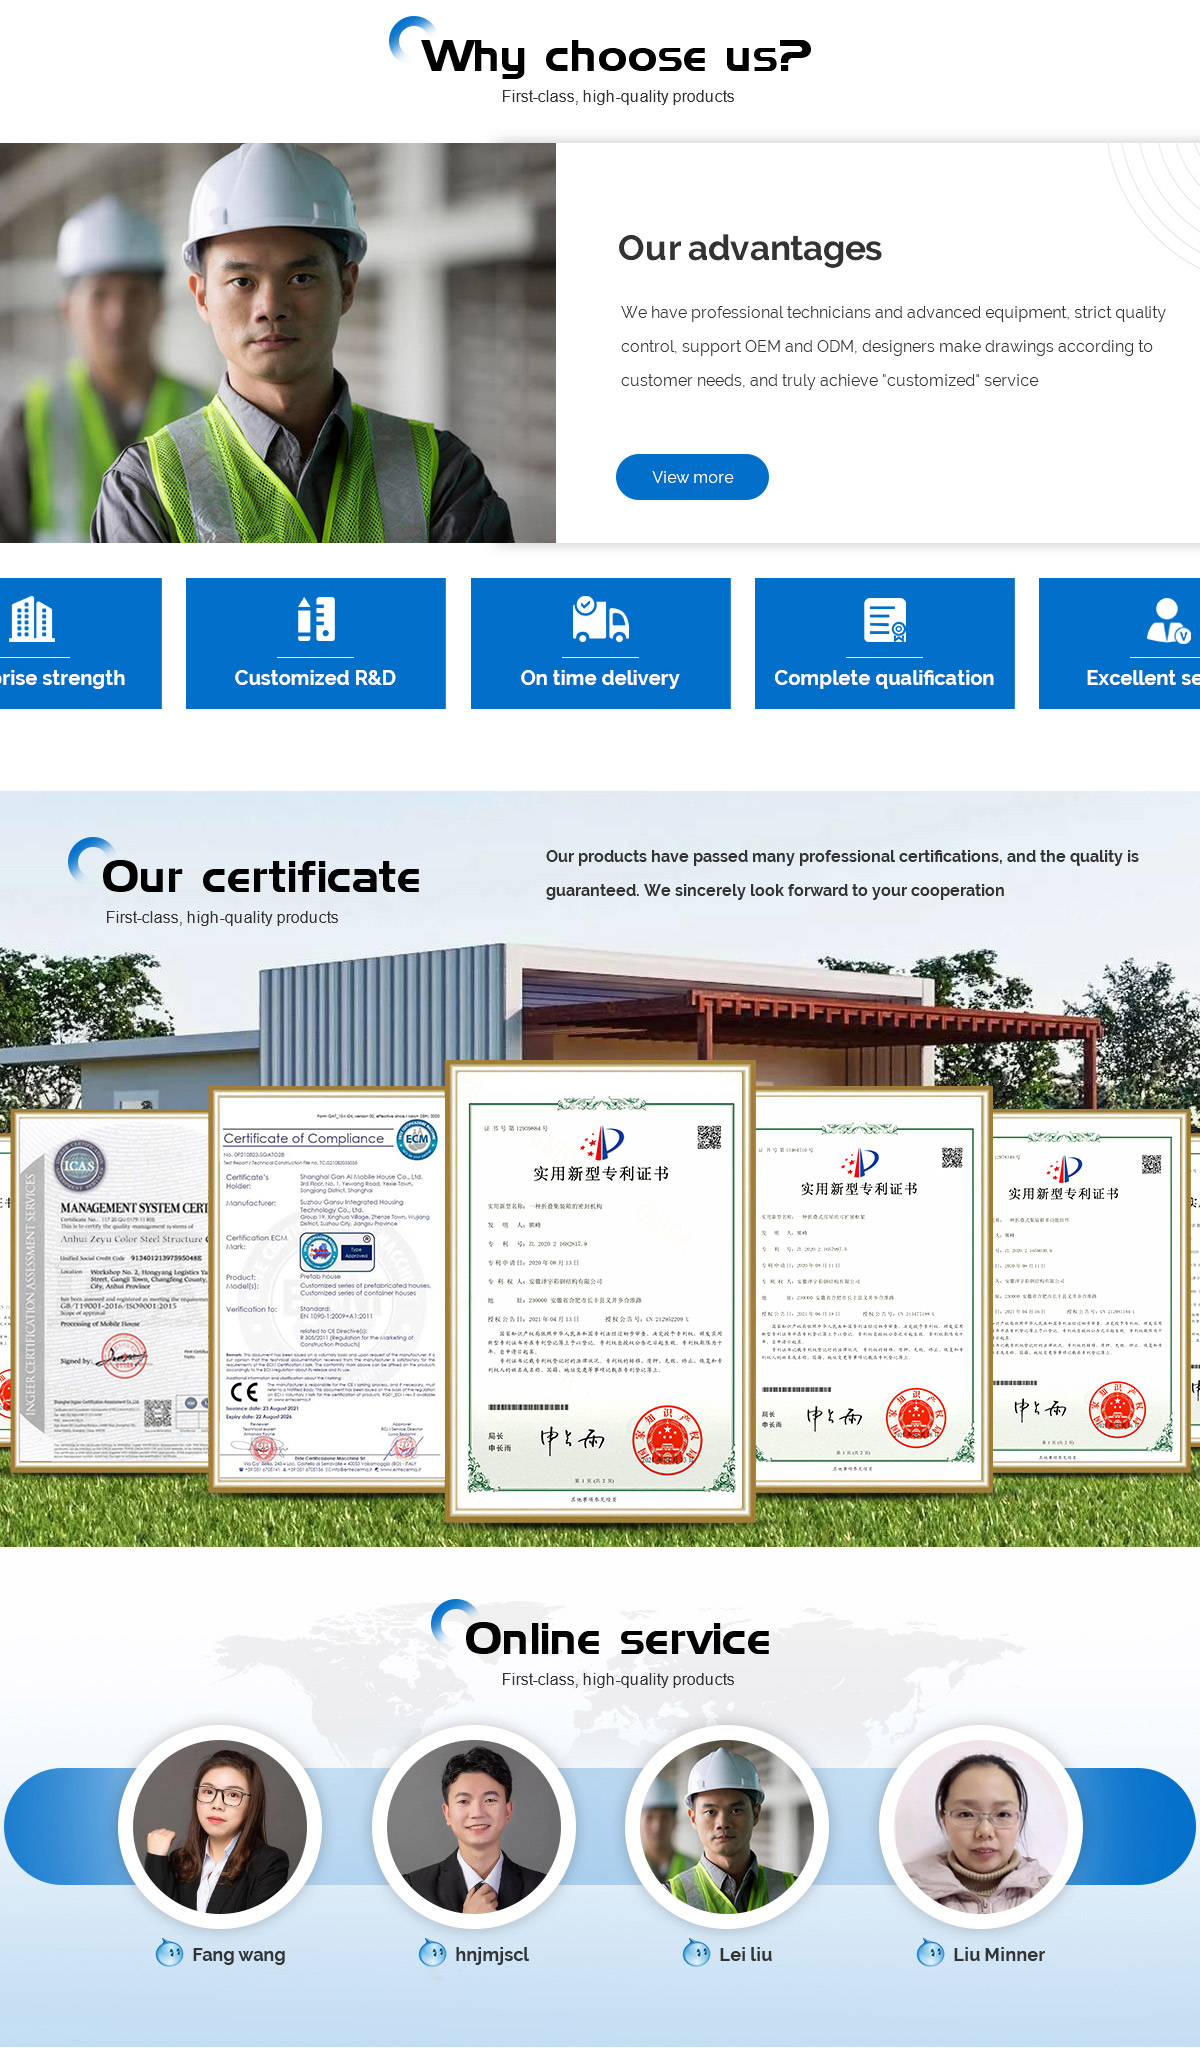Click the Why choose us? heading
The width and height of the screenshot is (1200, 2067).
tap(616, 56)
